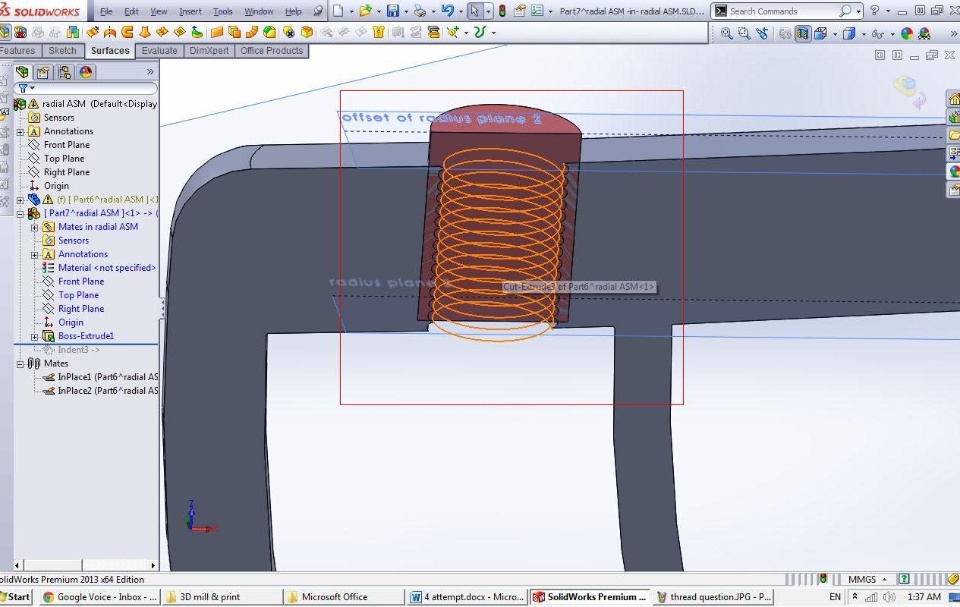Click the Display Style cube icon

click(x=849, y=33)
